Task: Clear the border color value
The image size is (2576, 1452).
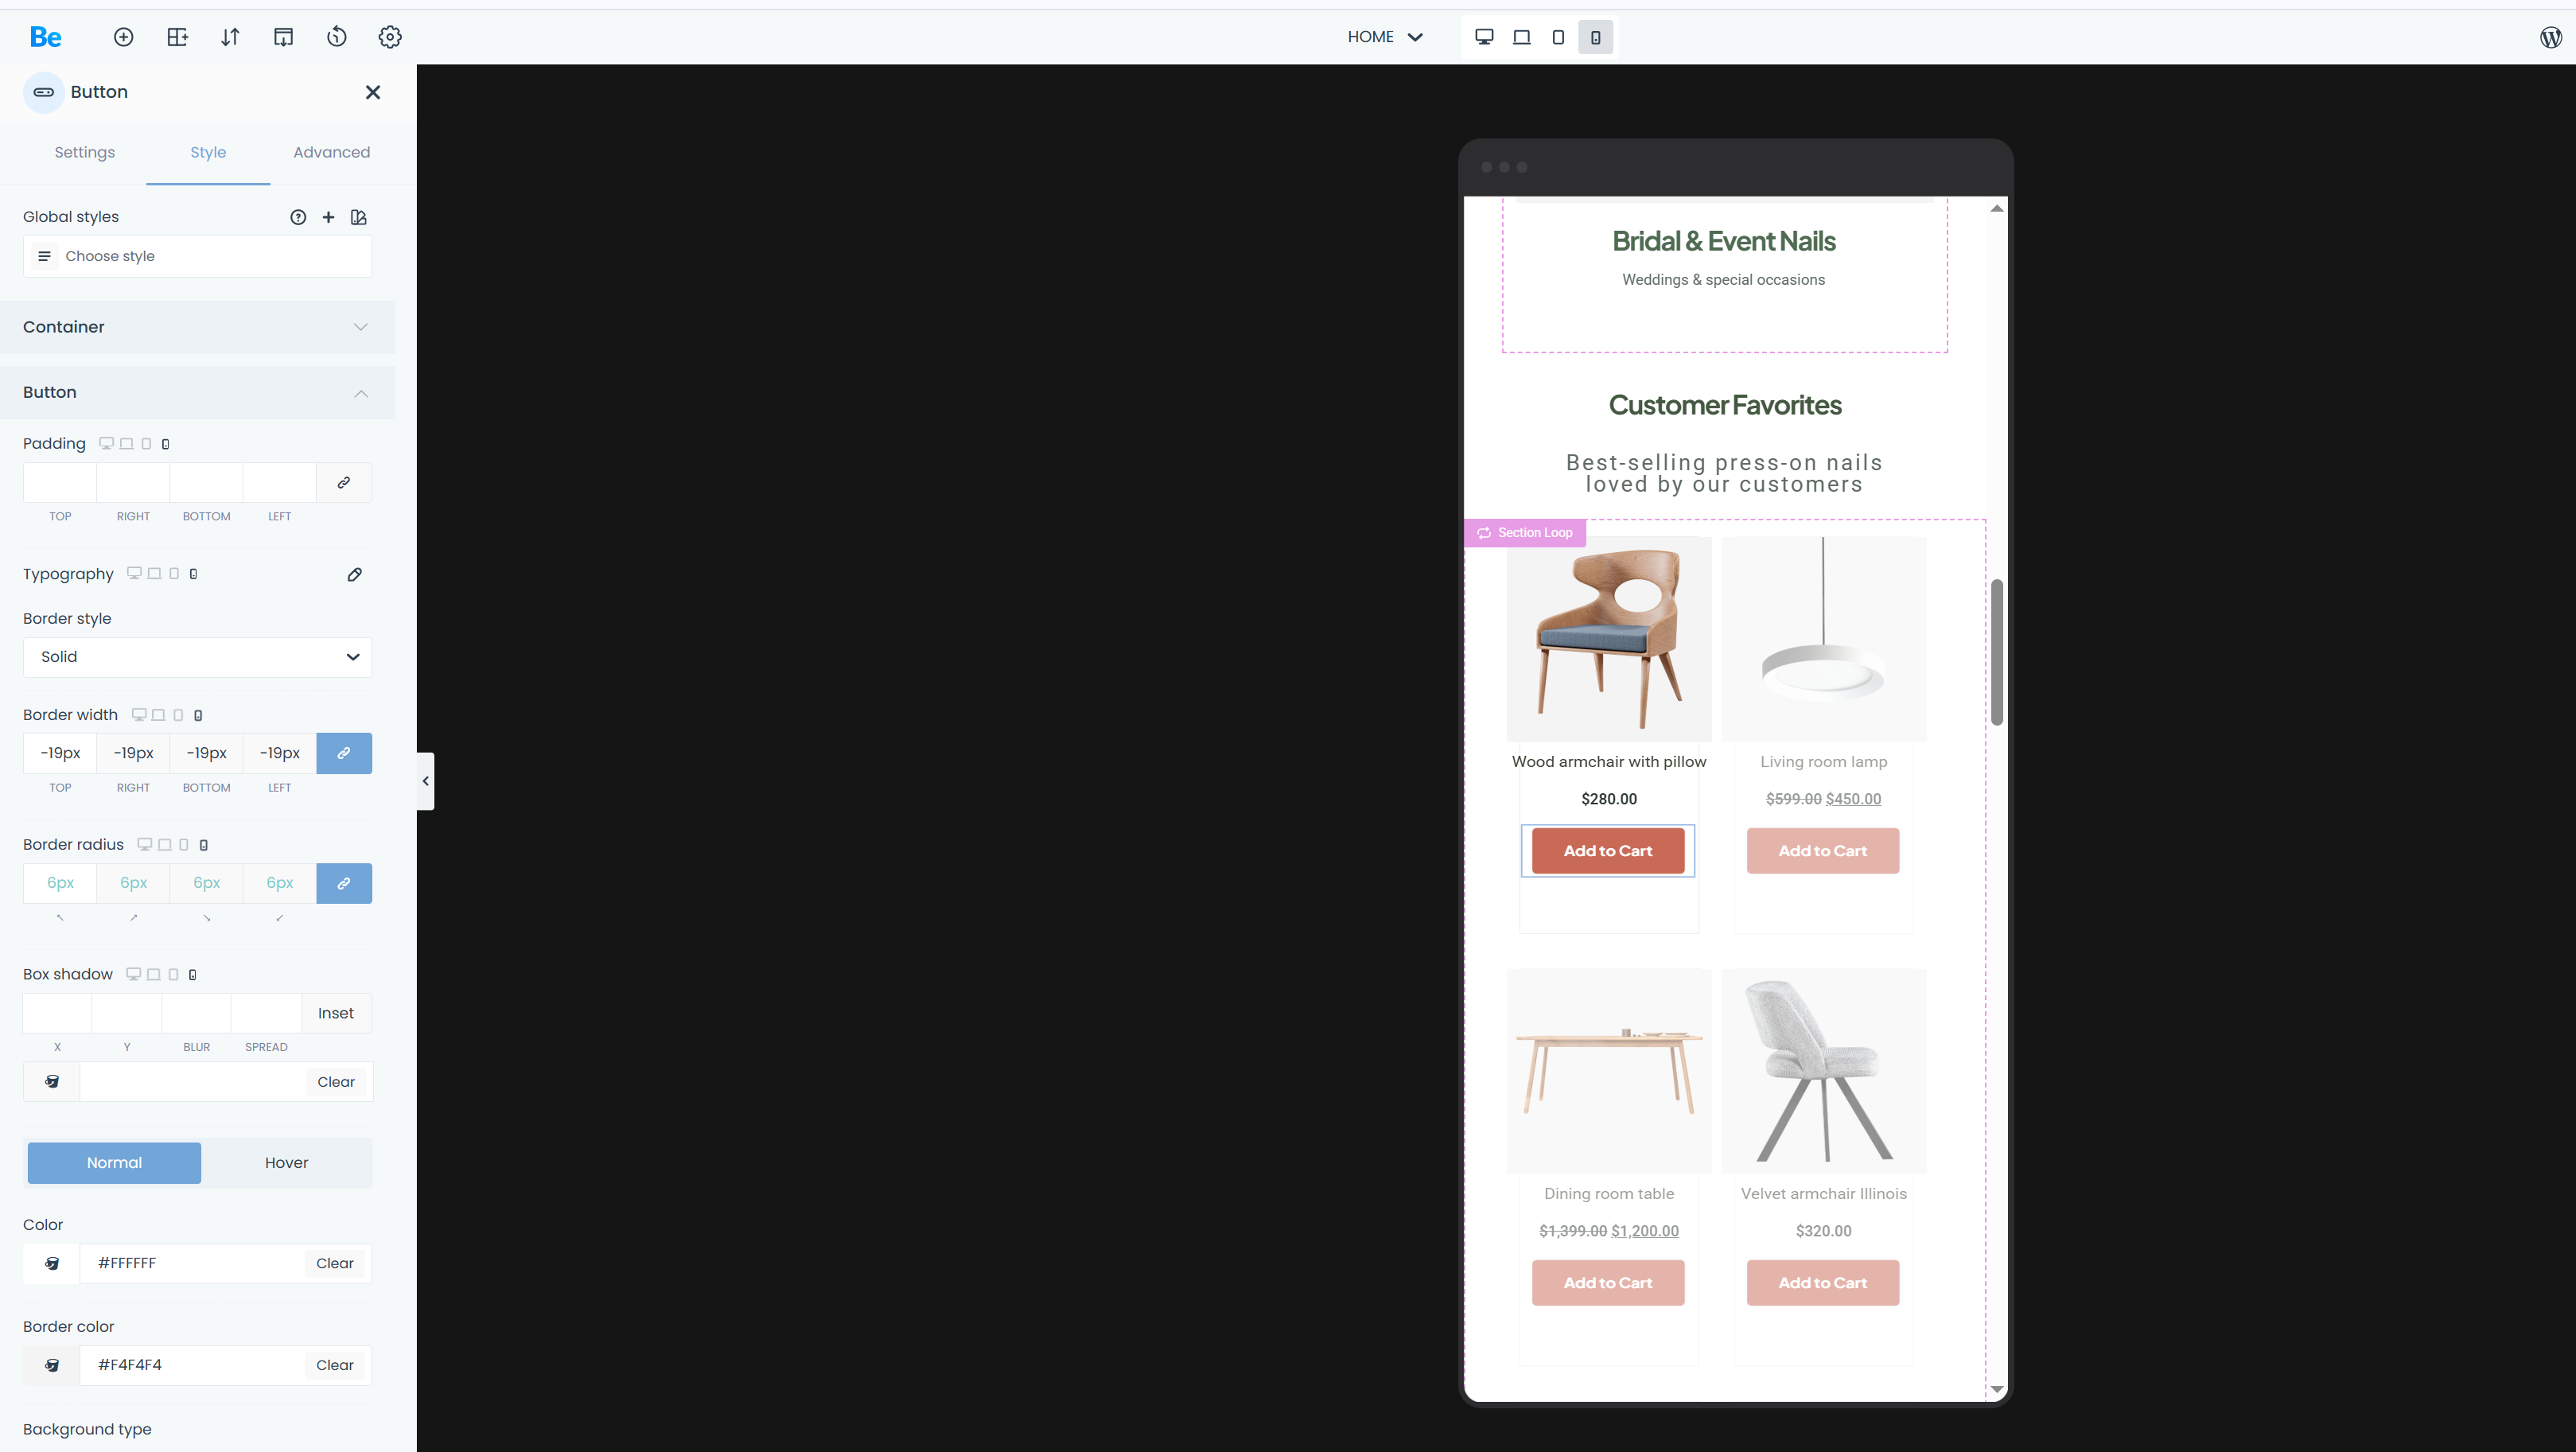Action: [x=334, y=1365]
